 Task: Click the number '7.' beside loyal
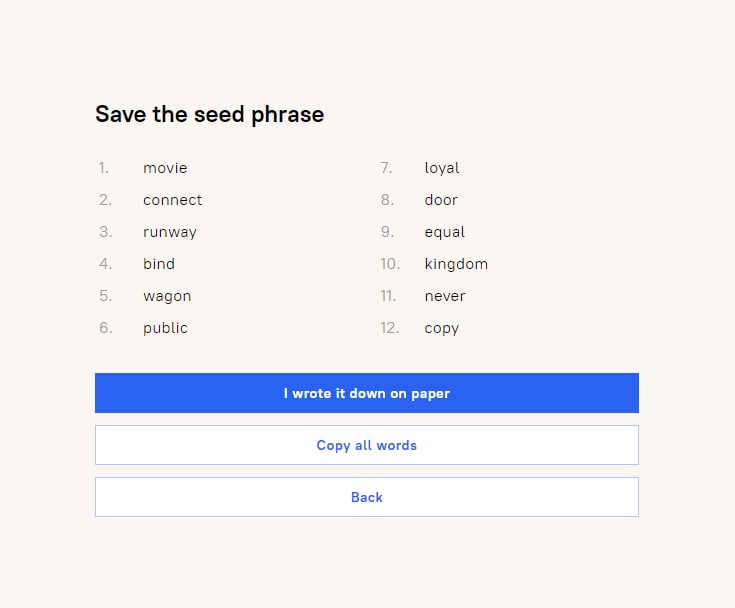point(386,168)
